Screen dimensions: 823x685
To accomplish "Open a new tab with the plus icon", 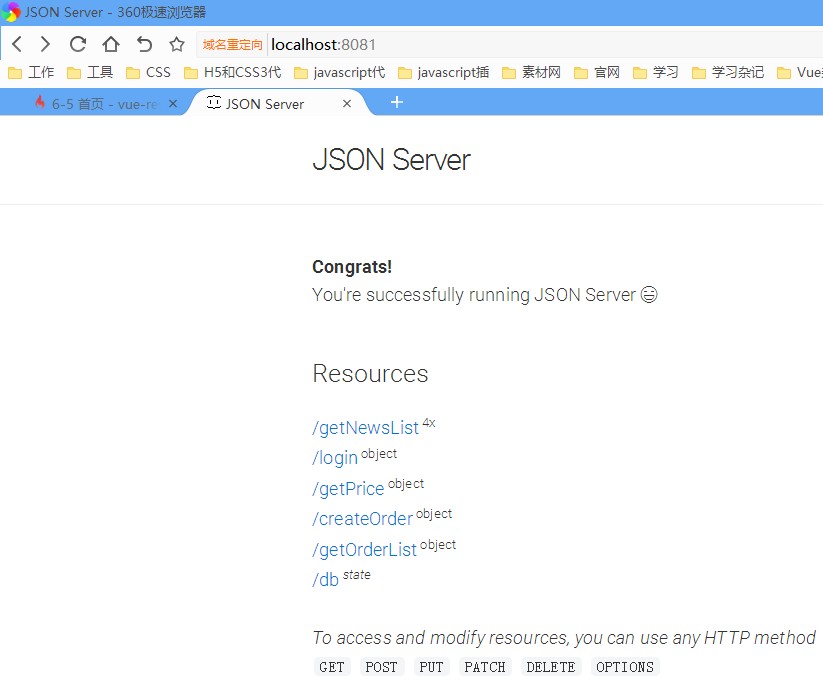I will [x=396, y=102].
